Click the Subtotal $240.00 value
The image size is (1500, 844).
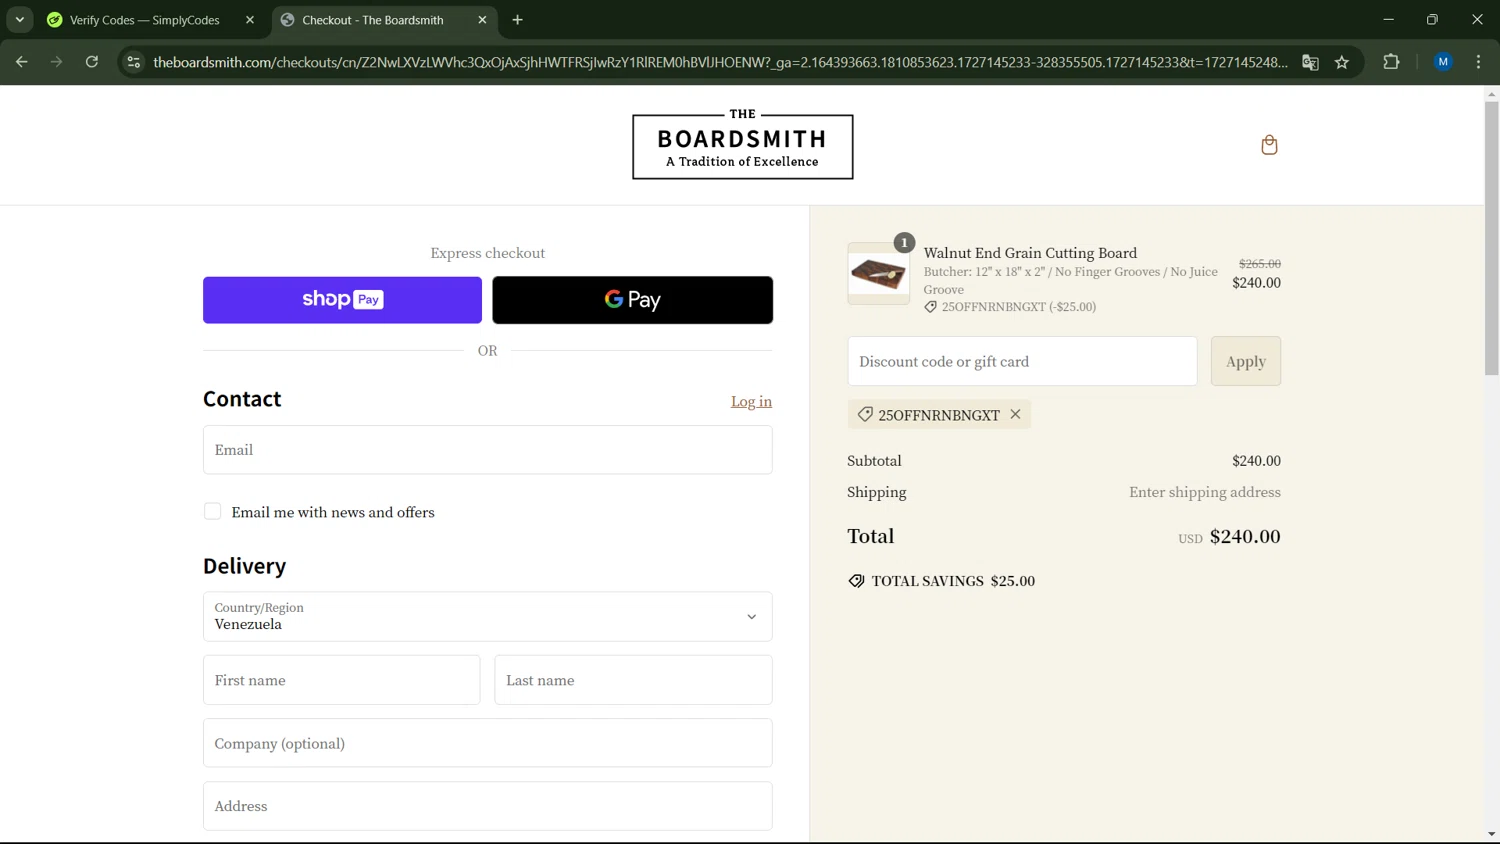[1256, 461]
